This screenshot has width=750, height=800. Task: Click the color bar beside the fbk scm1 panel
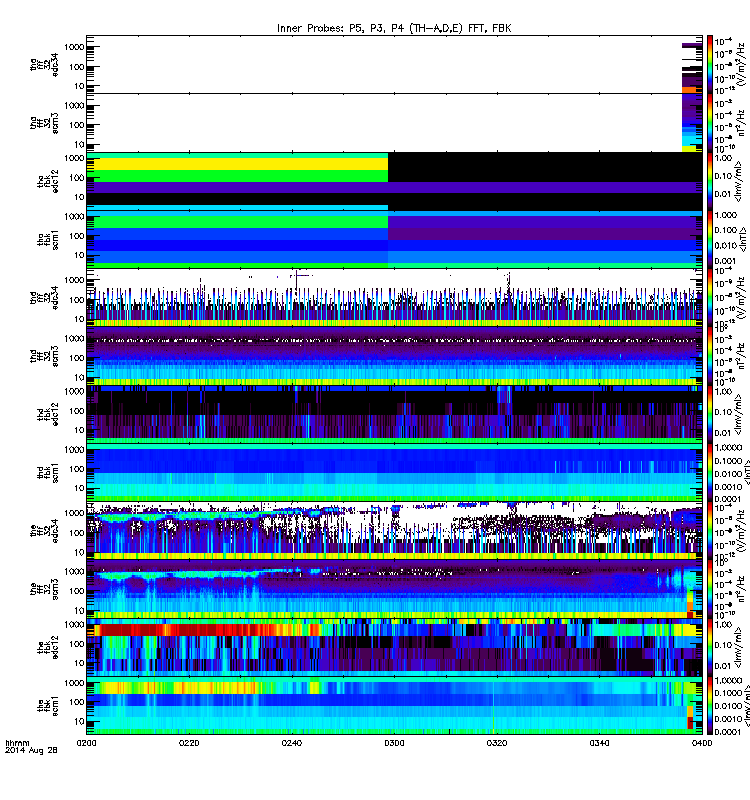click(710, 706)
